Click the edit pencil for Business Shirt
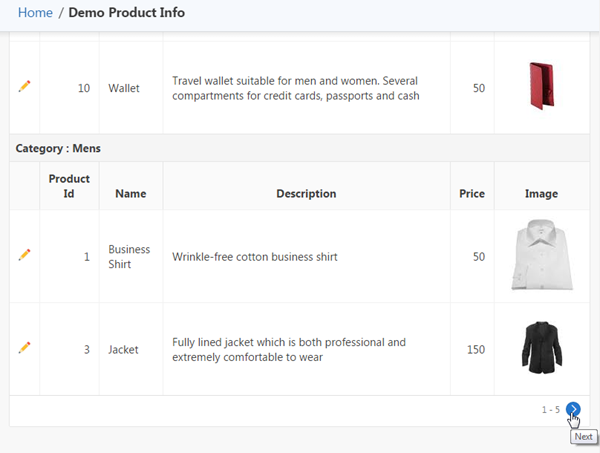Screen dimensions: 600x453 (25, 255)
